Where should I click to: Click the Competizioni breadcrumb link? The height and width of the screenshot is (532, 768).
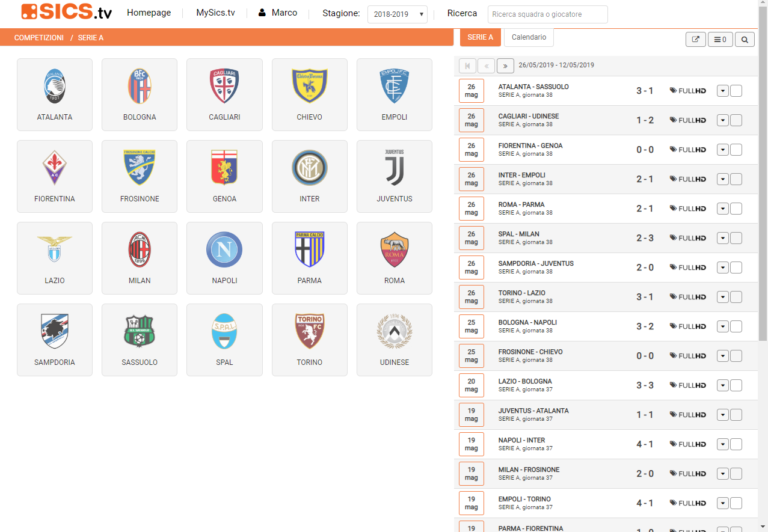39,37
